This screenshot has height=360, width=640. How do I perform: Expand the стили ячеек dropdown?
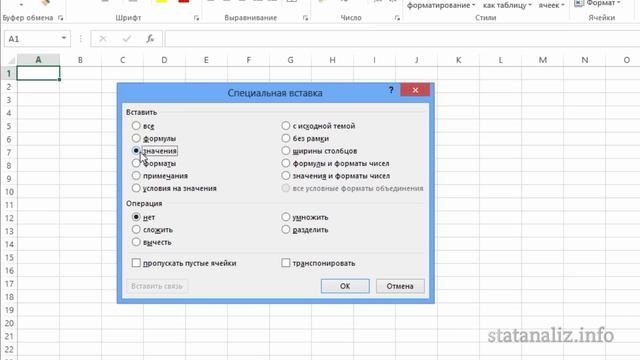point(551,5)
